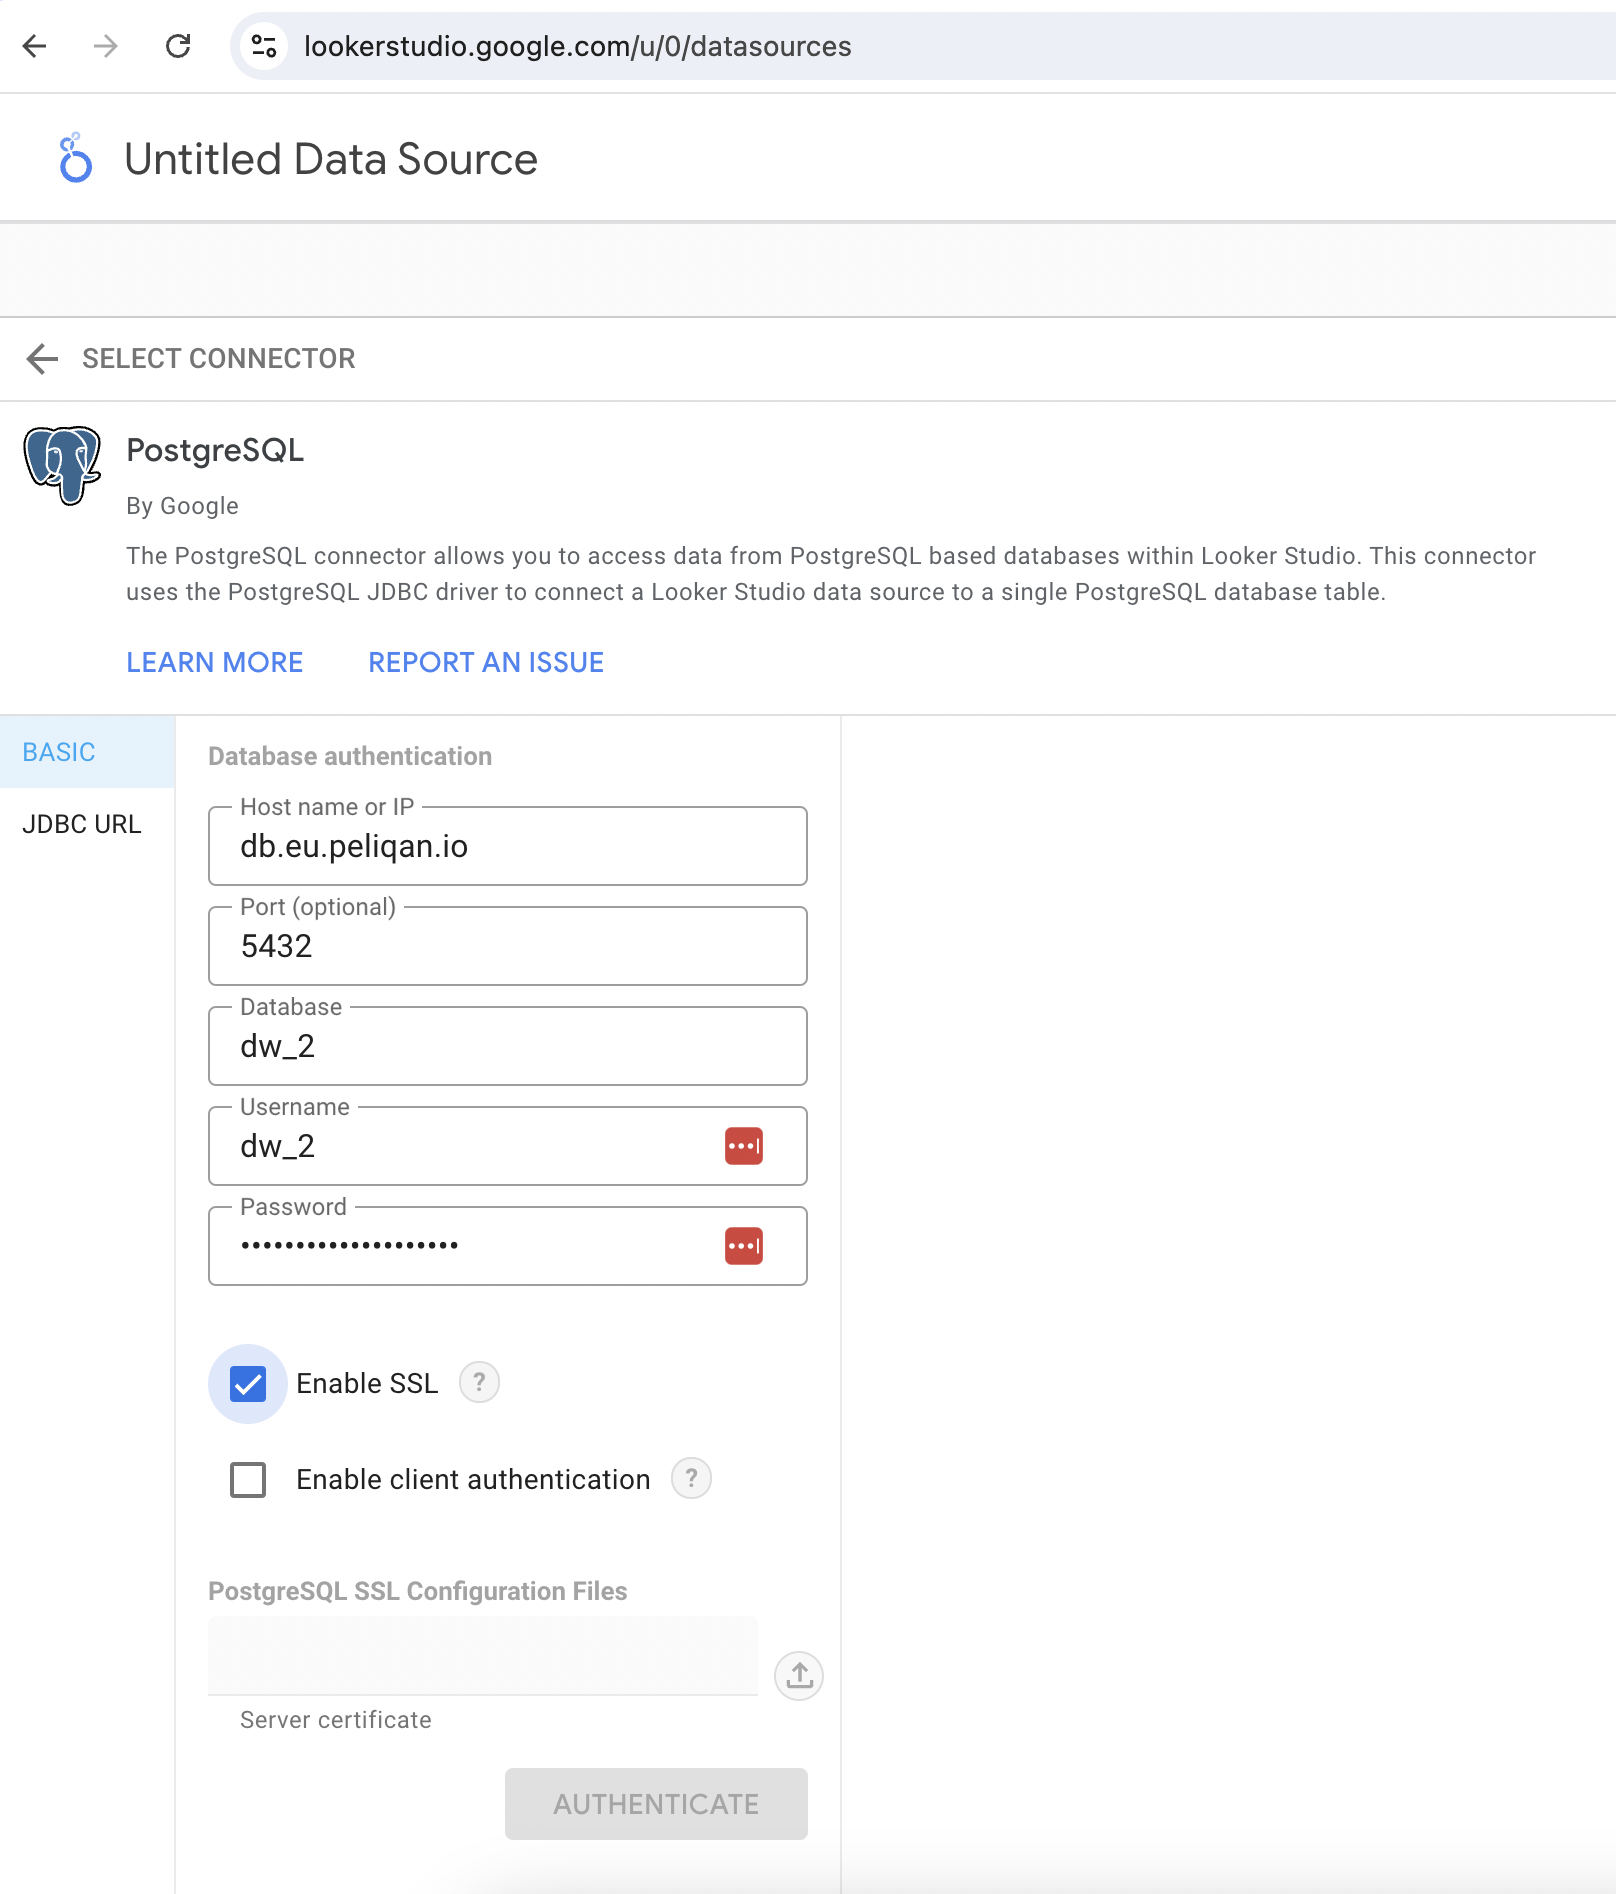This screenshot has width=1616, height=1894.
Task: Click the browser back arrow
Action: [x=35, y=46]
